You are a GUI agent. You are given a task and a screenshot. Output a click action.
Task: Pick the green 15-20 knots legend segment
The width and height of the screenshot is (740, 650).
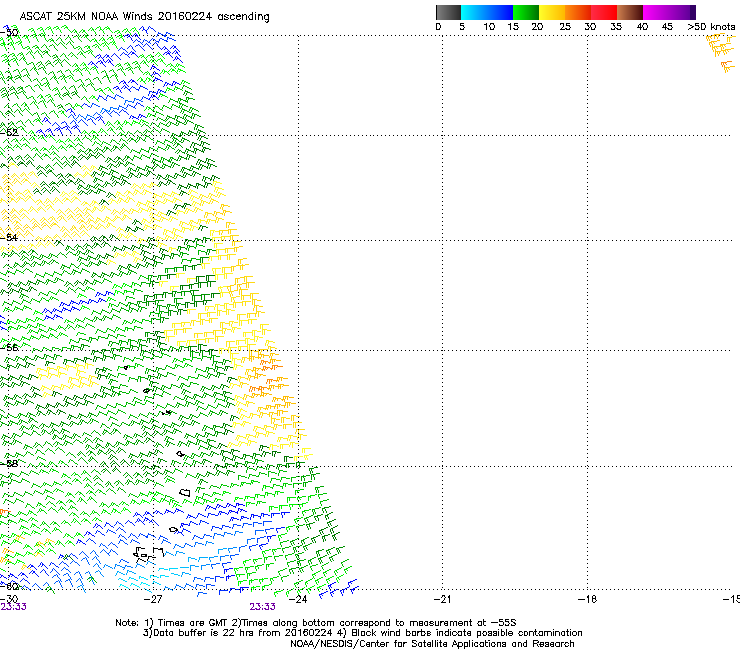click(526, 12)
